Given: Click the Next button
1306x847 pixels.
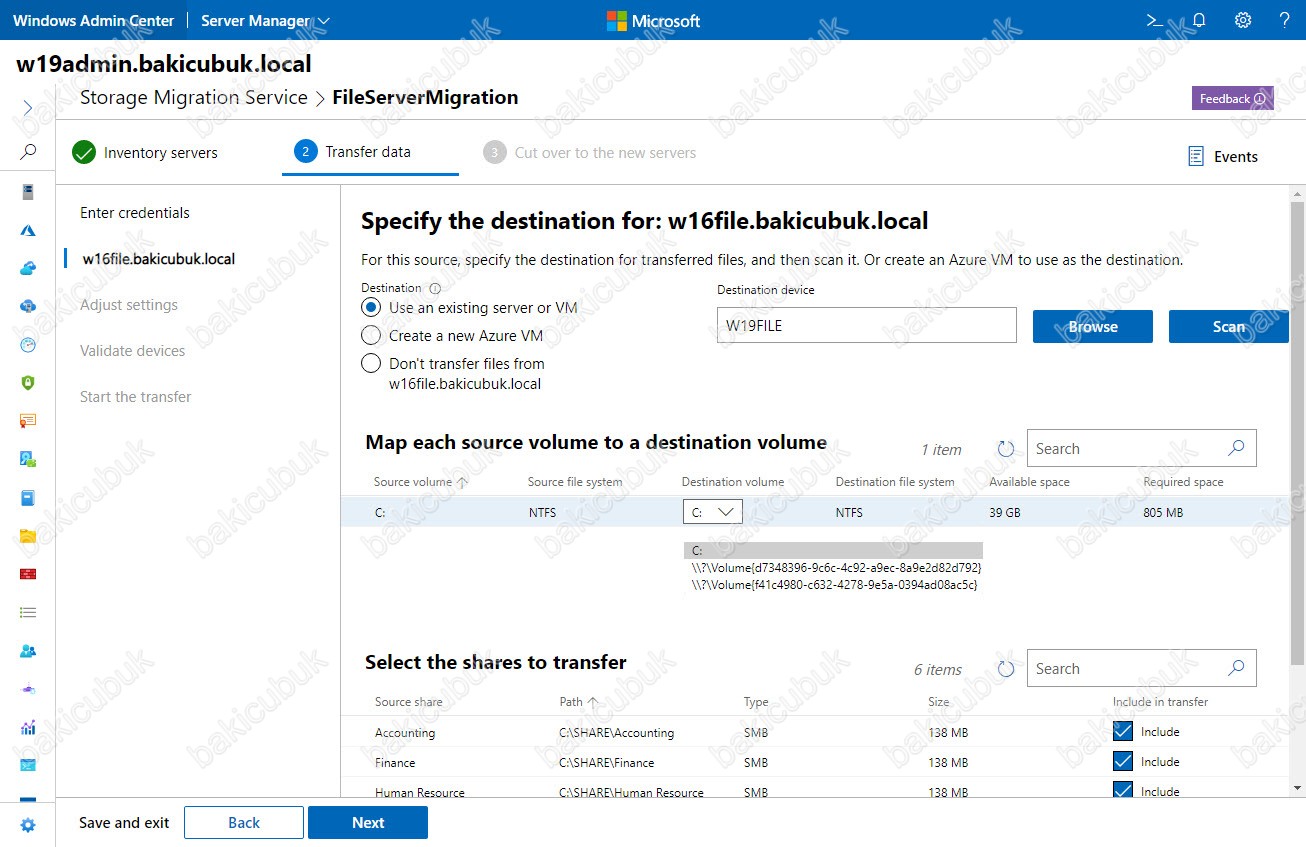Looking at the screenshot, I should (368, 823).
